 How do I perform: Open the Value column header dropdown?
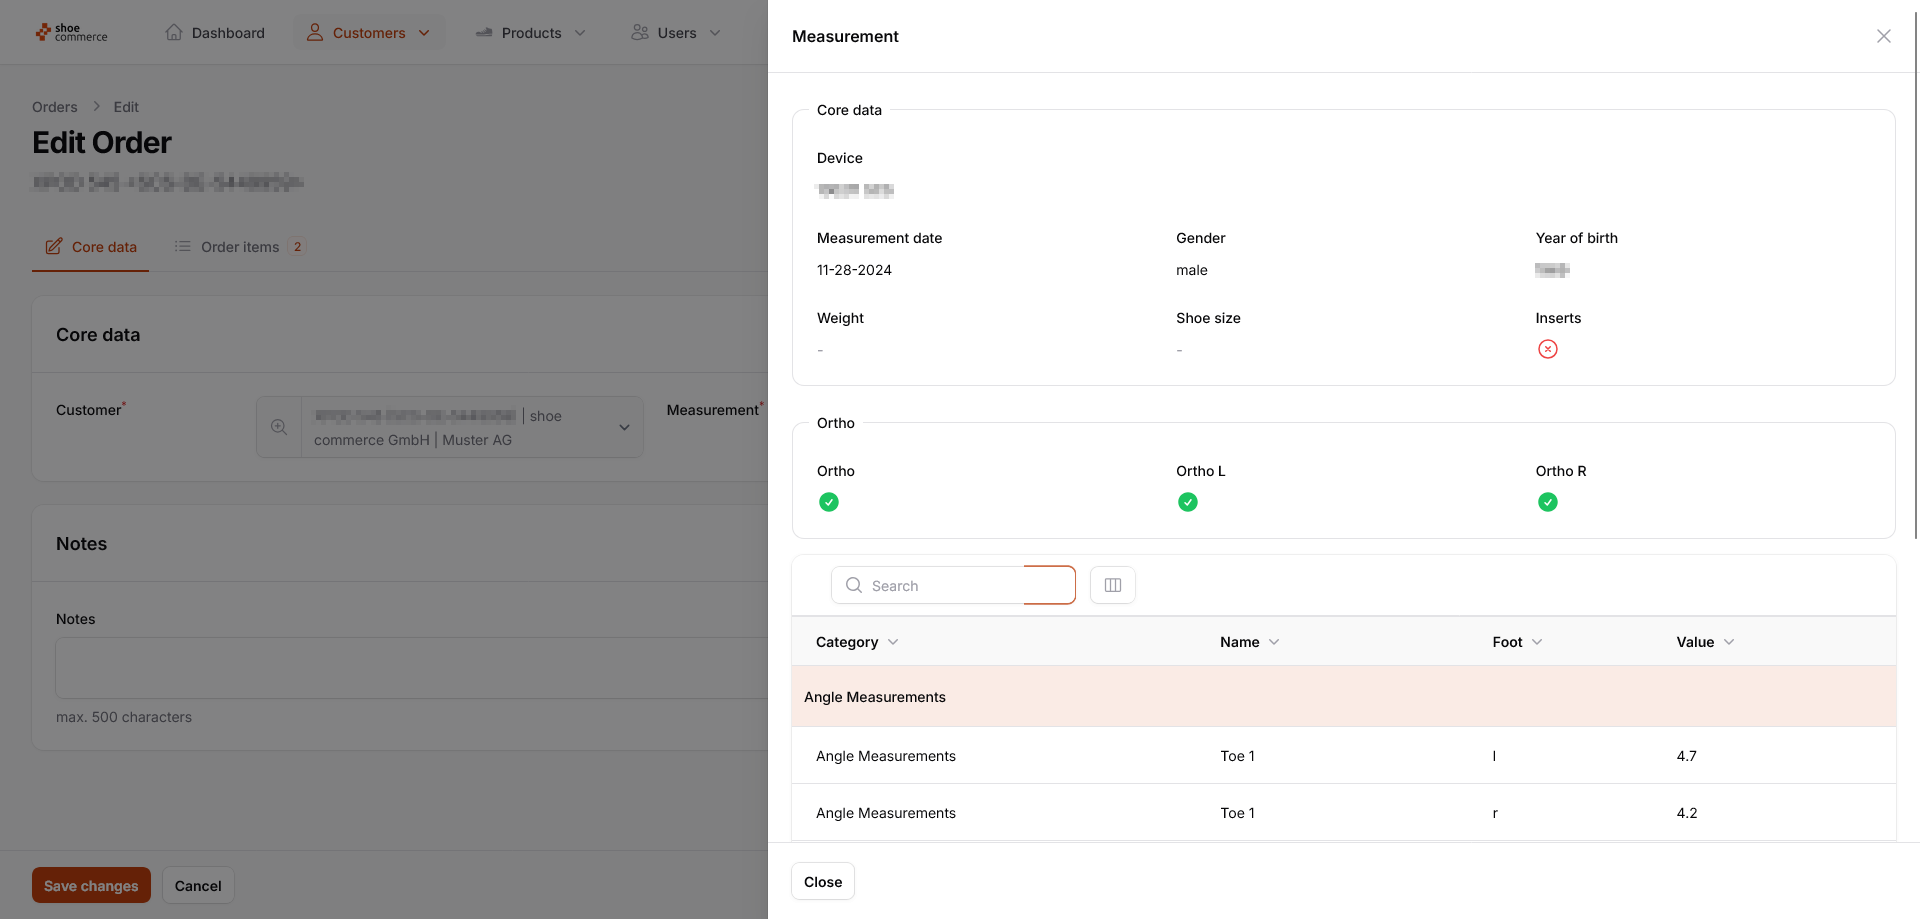pyautogui.click(x=1729, y=642)
